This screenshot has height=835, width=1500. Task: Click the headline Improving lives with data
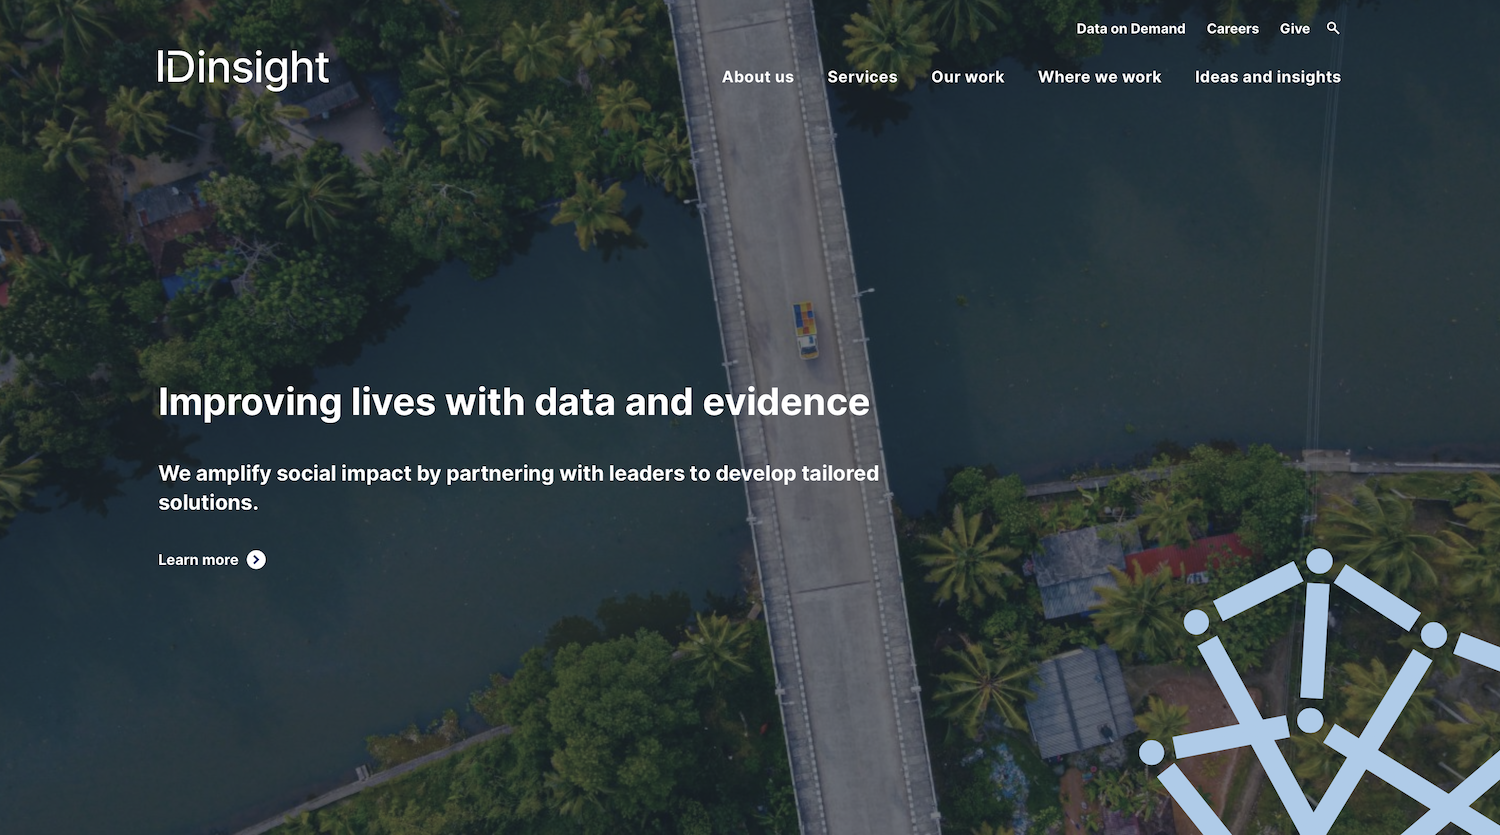[x=513, y=402]
